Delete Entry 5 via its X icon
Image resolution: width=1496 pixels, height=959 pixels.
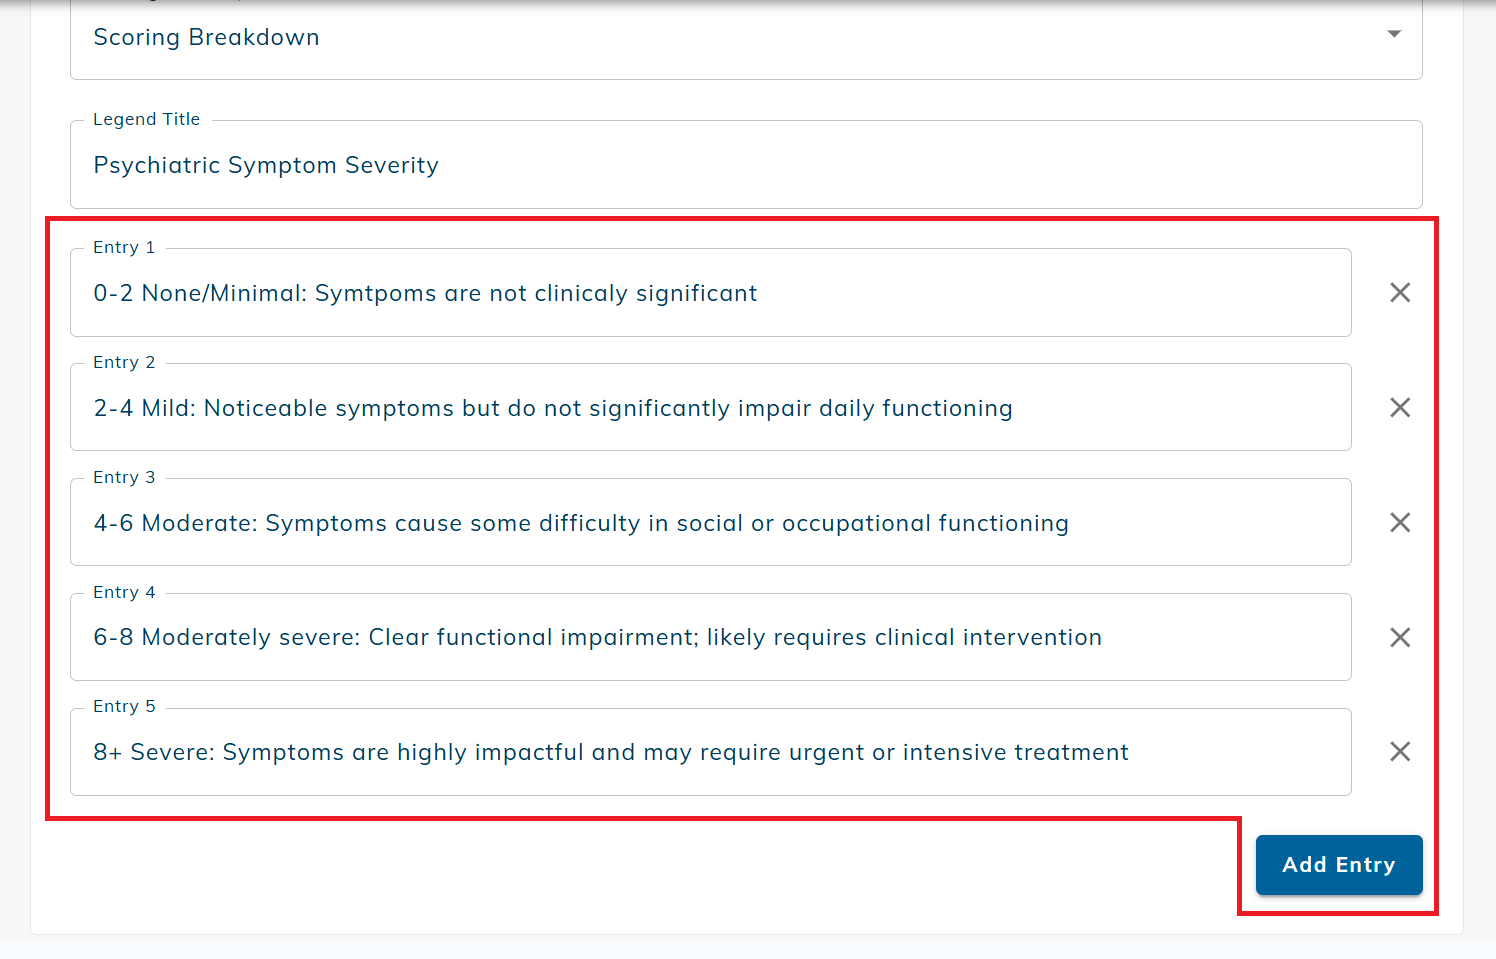point(1400,752)
